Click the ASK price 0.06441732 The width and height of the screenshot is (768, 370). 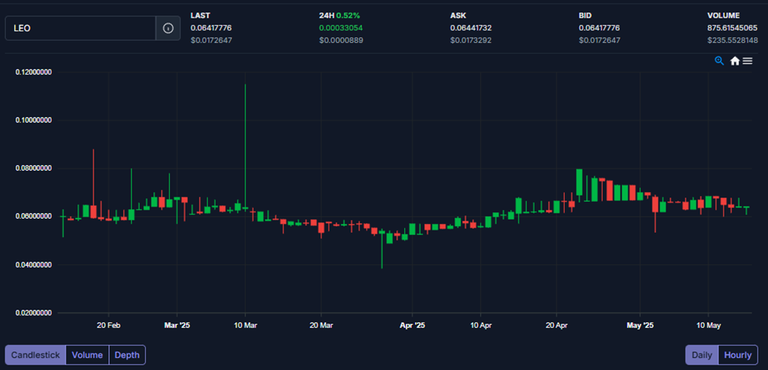point(471,28)
